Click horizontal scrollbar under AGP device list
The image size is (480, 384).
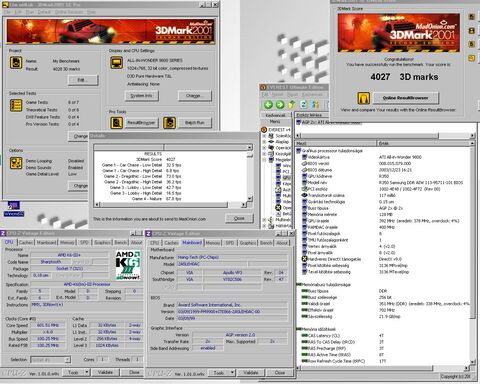385,136
